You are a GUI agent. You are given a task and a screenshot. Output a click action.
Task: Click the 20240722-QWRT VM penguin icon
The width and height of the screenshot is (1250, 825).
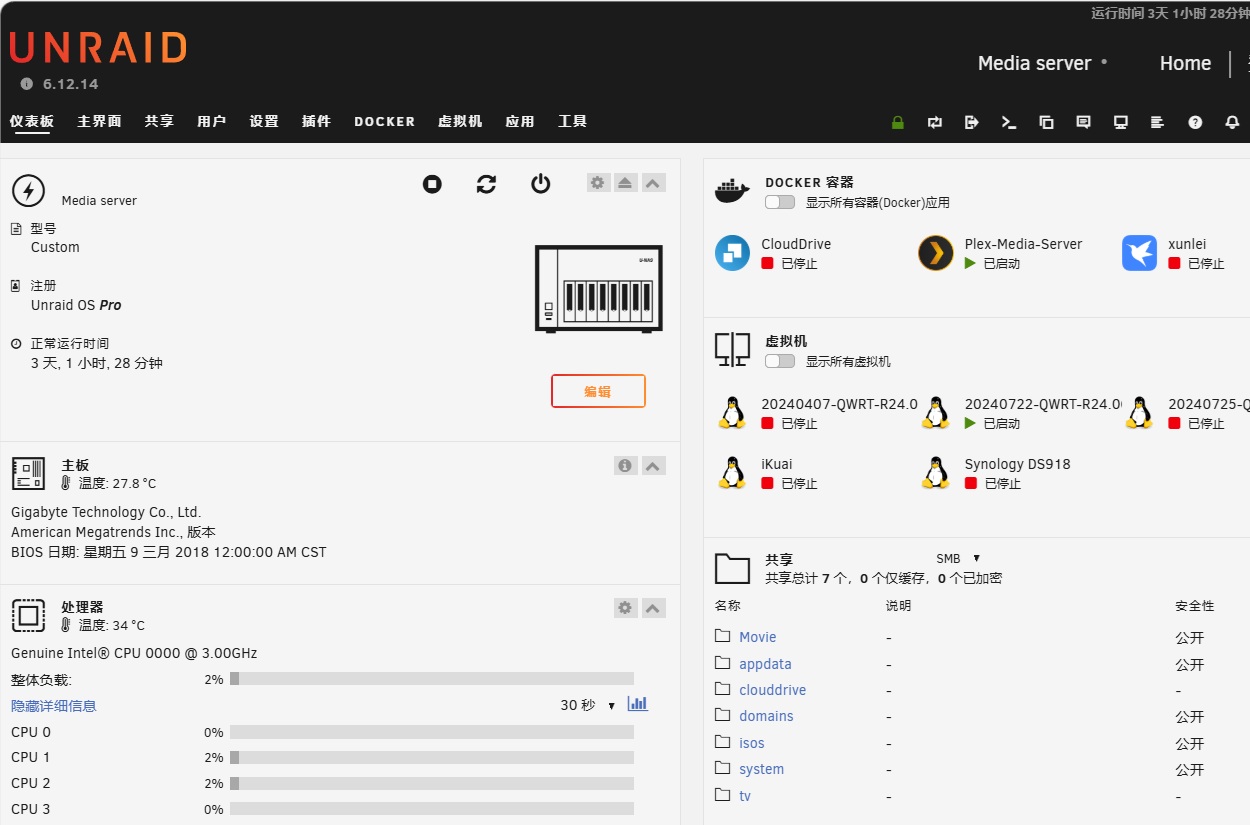pos(936,413)
